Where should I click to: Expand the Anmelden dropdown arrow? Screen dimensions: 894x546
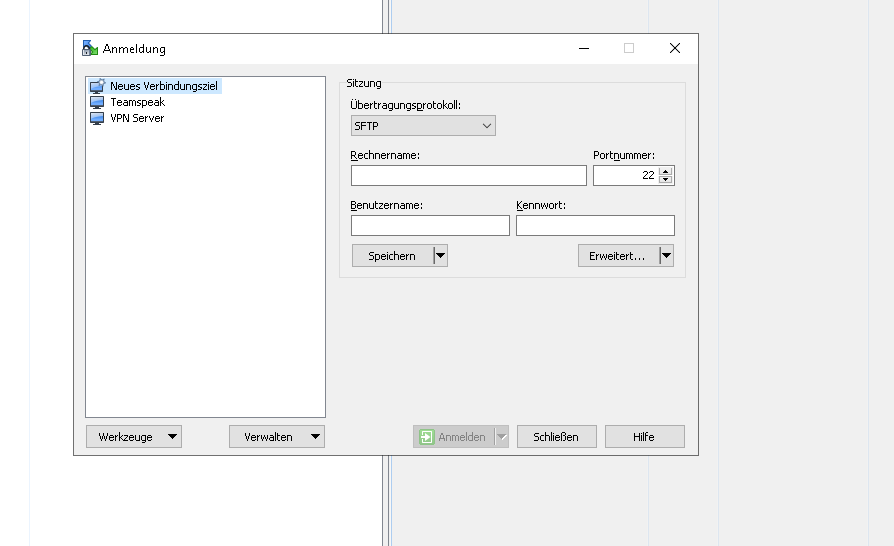[502, 437]
